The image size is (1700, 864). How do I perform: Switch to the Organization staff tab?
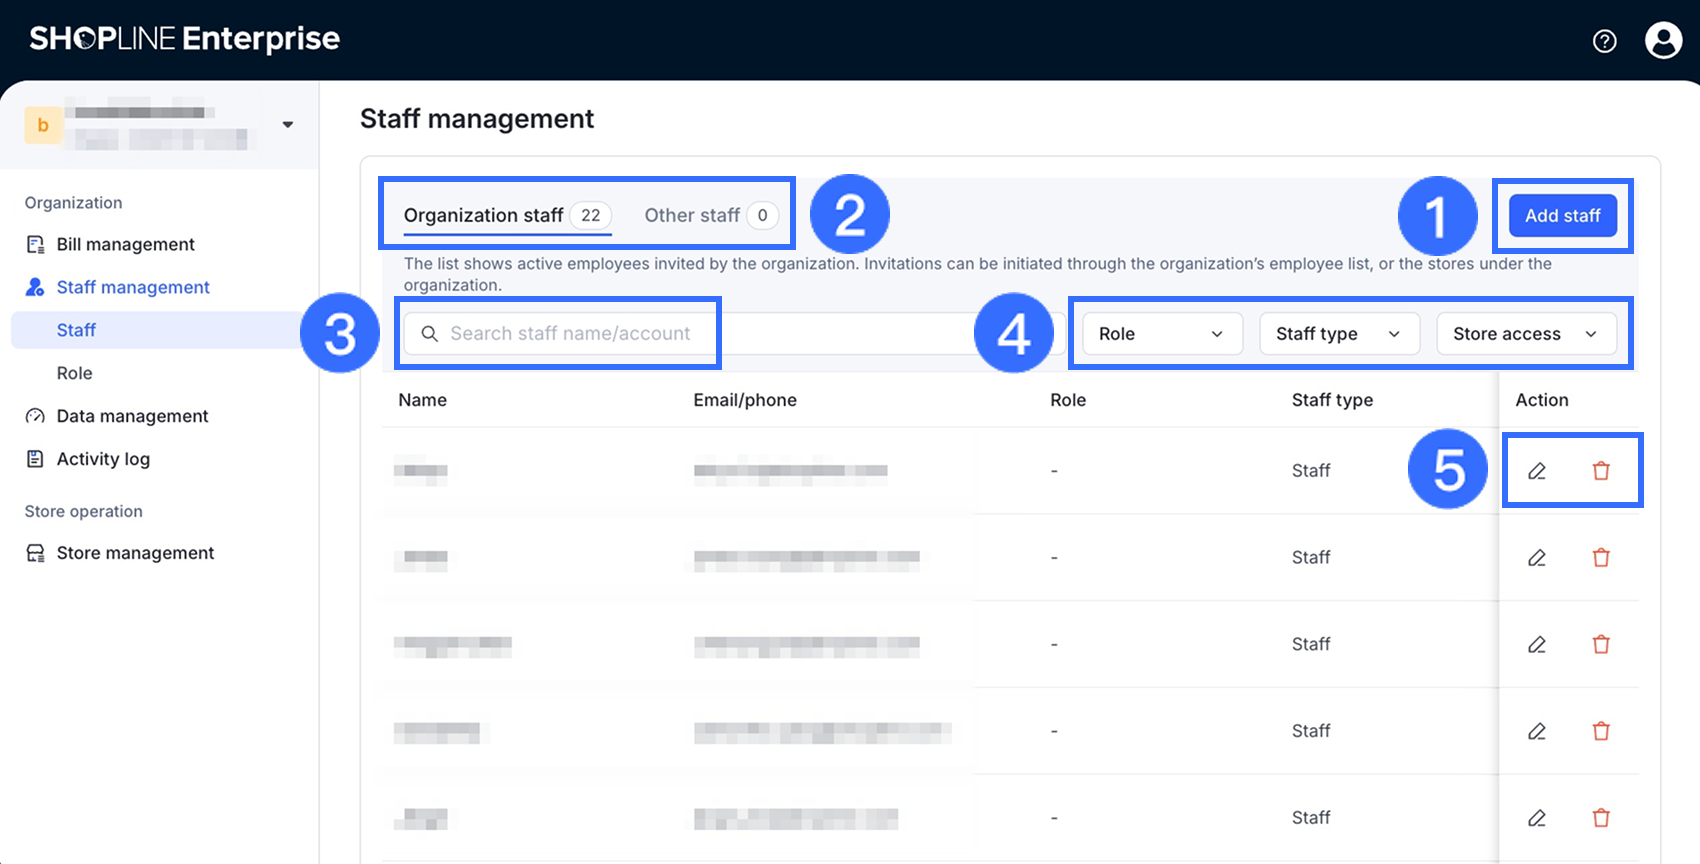click(507, 216)
